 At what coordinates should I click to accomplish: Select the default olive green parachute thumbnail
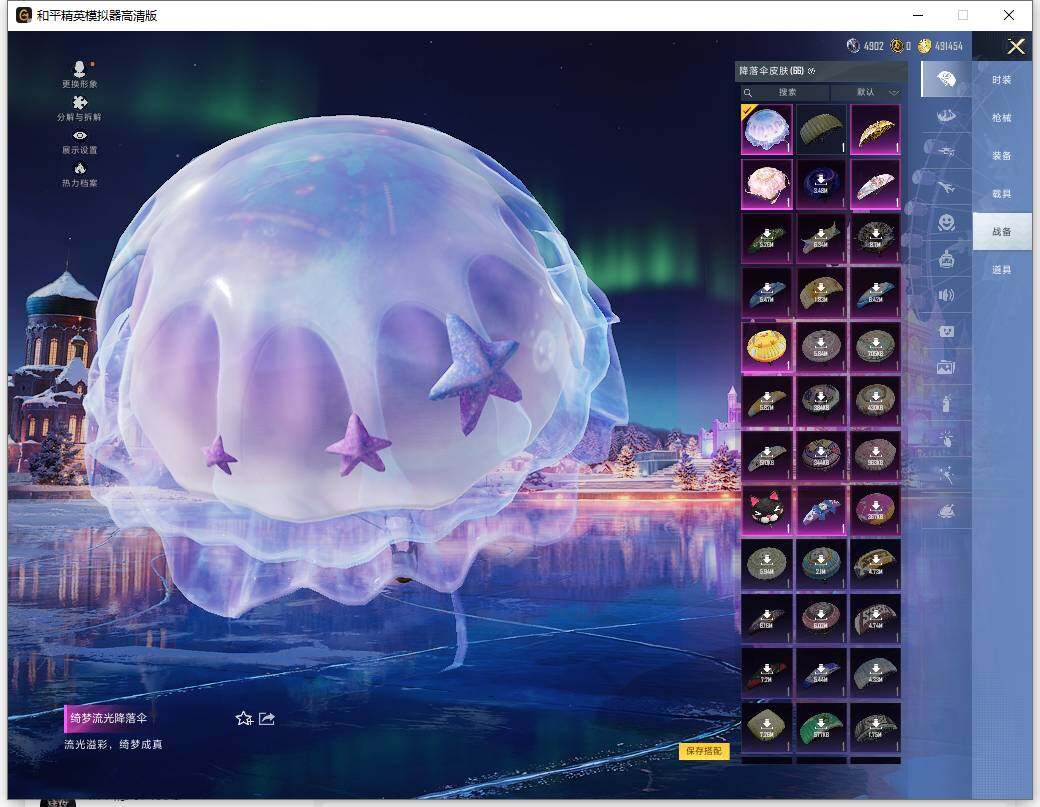821,129
